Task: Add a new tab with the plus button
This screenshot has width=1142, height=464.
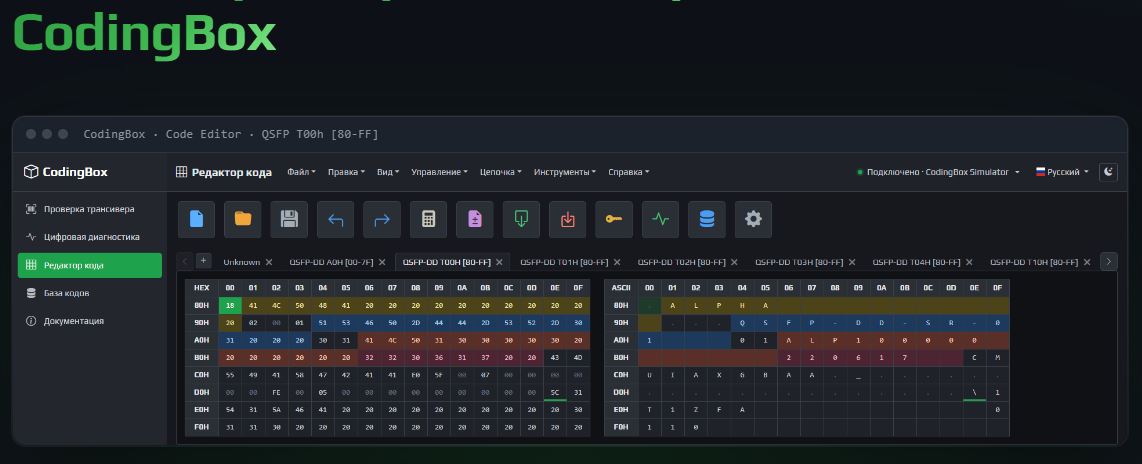Action: coord(204,261)
